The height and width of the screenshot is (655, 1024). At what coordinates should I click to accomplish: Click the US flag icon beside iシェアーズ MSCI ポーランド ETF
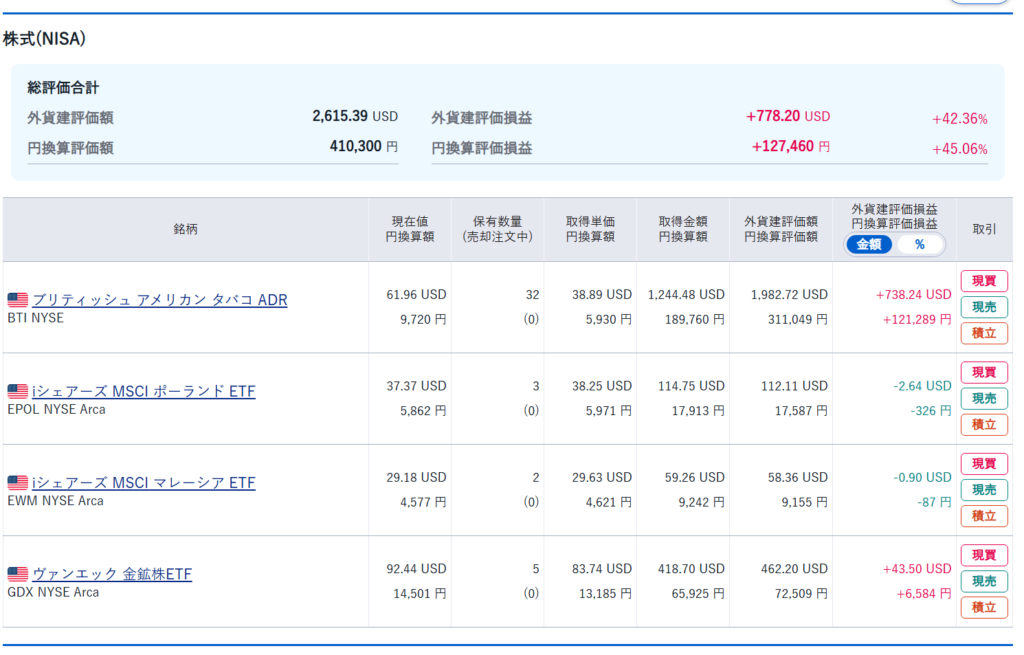pyautogui.click(x=18, y=391)
